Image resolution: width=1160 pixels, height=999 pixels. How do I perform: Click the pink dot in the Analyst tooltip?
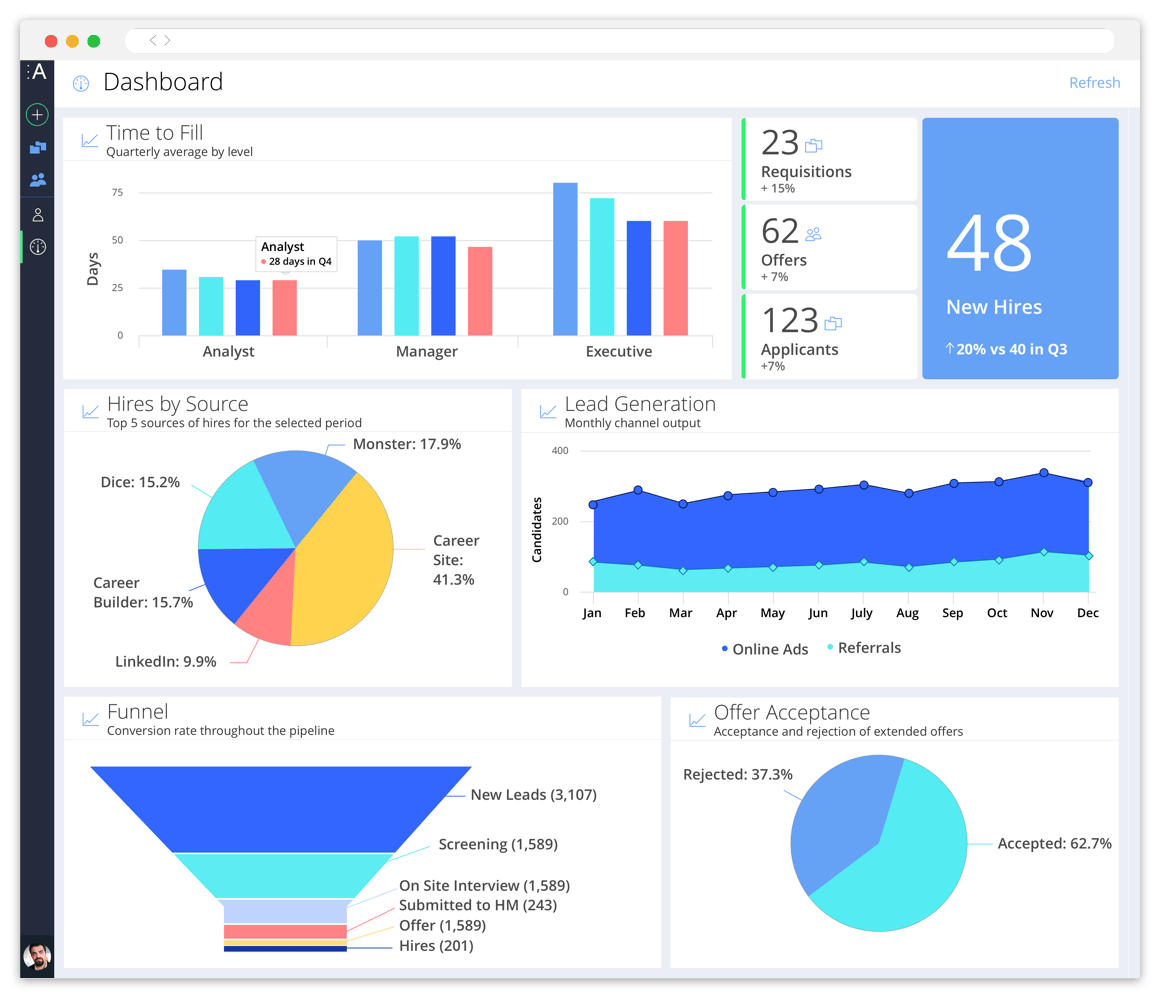click(262, 260)
